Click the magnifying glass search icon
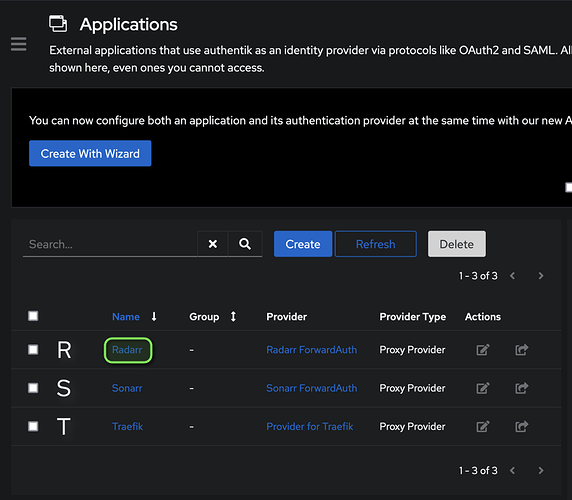Screen dimensions: 572x500 (x=245, y=244)
